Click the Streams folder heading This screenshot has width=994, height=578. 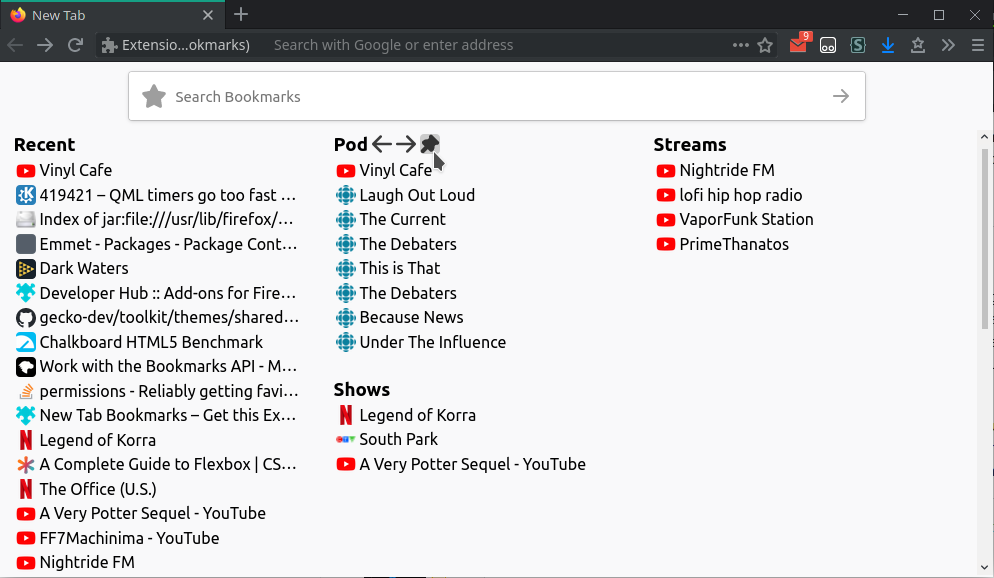[x=690, y=144]
